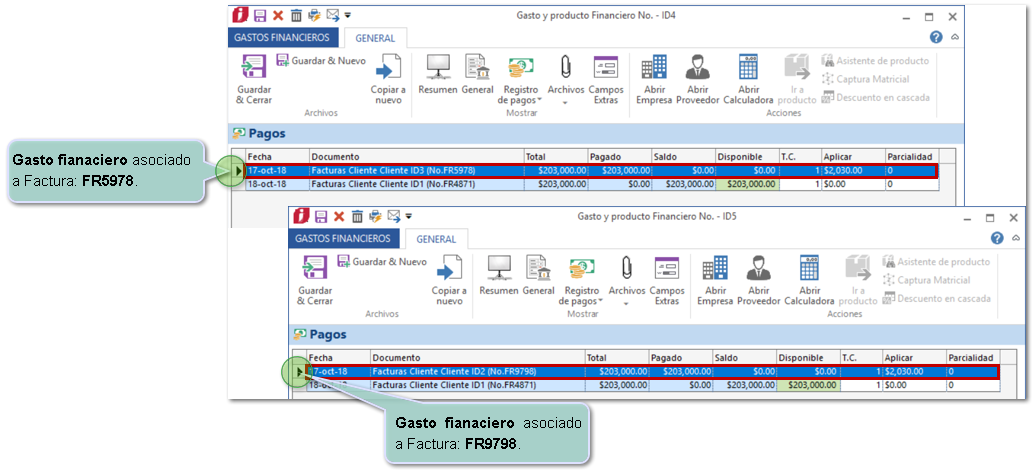
Task: Collapse the ribbon in ID5 window
Action: (1016, 238)
